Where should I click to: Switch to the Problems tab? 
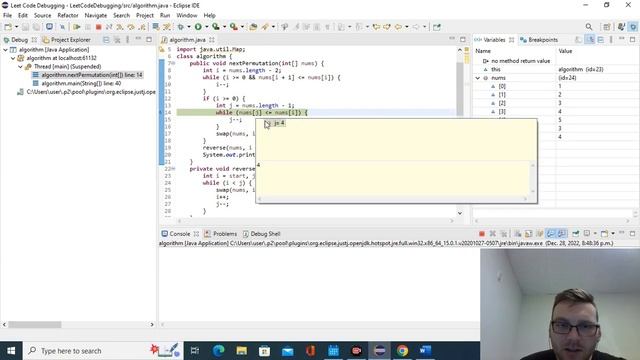[220, 234]
